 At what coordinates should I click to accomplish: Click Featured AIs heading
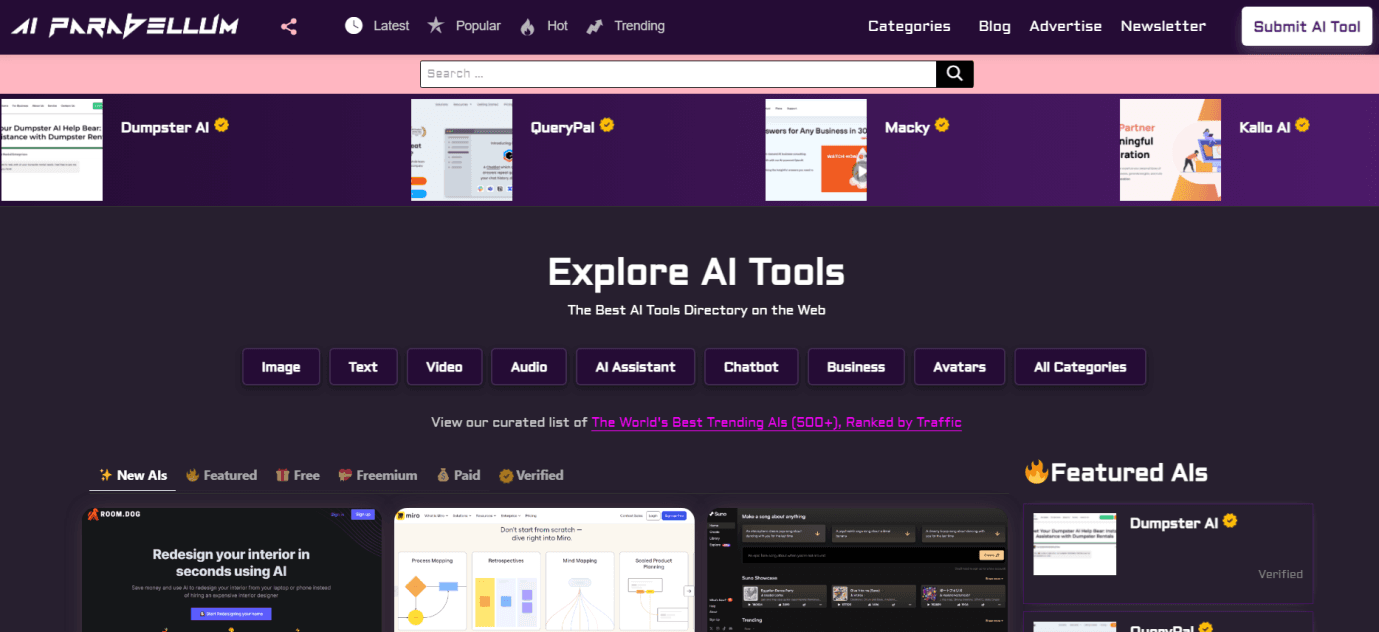1115,472
